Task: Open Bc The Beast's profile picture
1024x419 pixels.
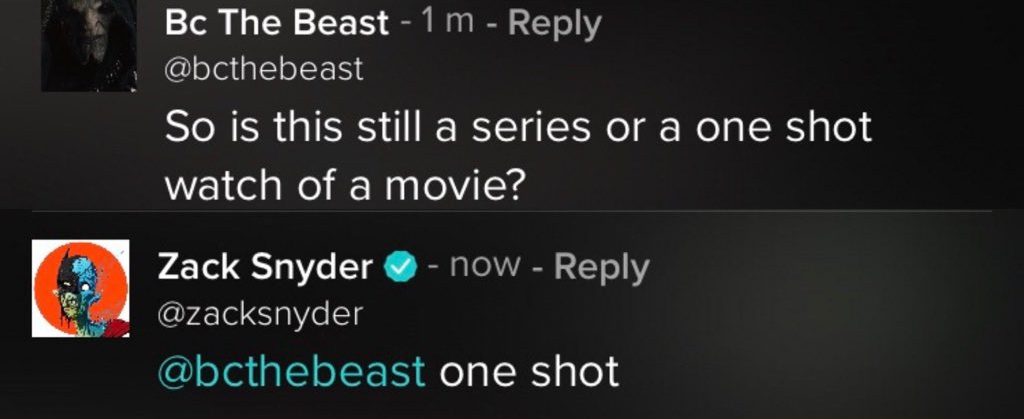Action: [89, 46]
